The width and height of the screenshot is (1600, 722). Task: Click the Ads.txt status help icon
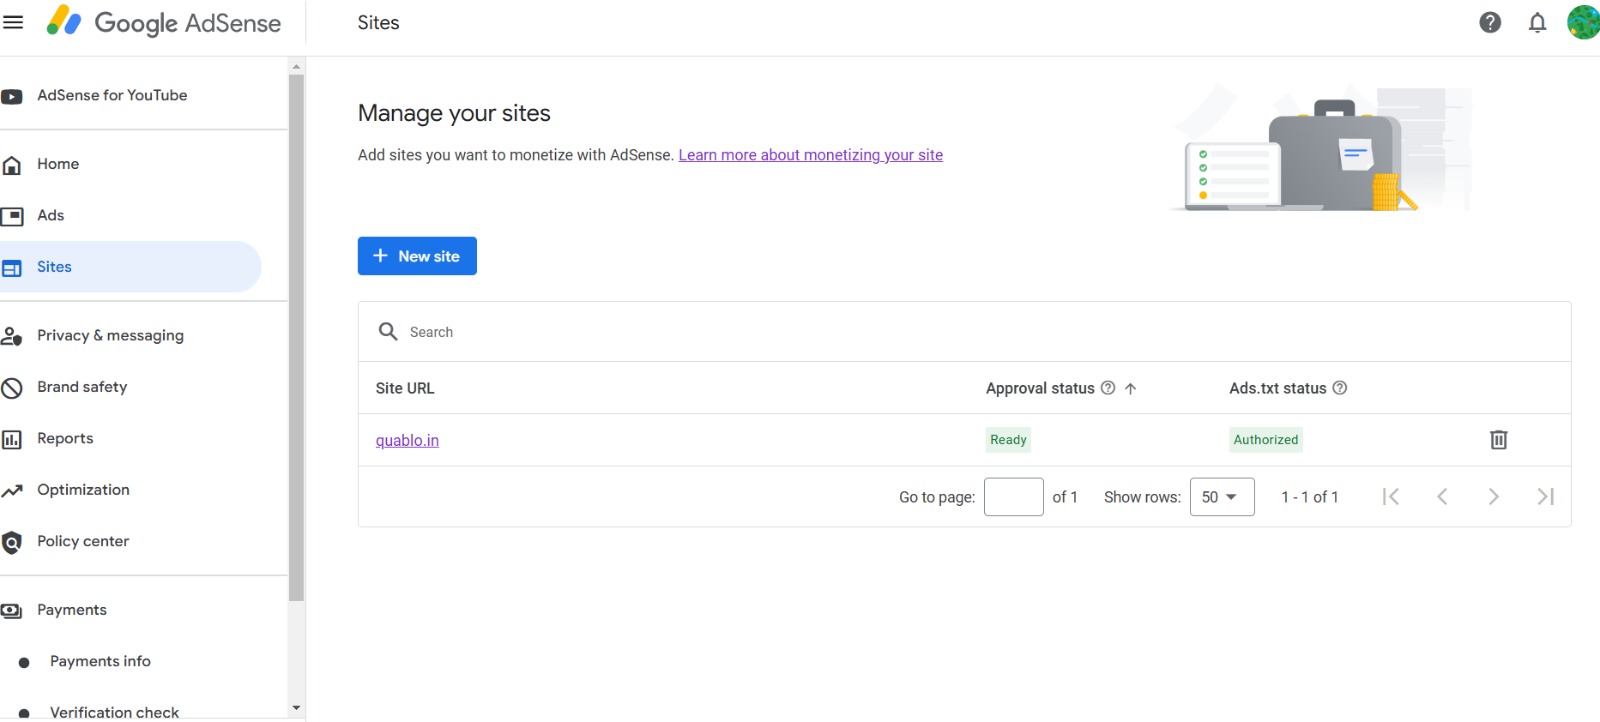coord(1340,388)
